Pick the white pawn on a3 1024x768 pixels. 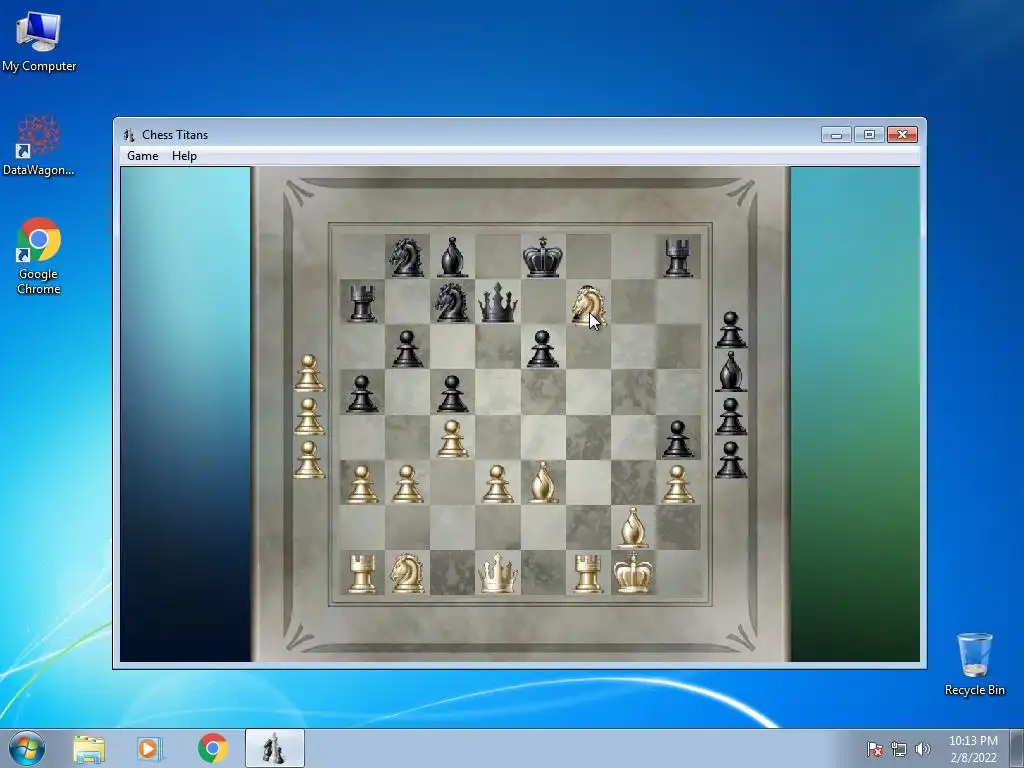point(362,484)
